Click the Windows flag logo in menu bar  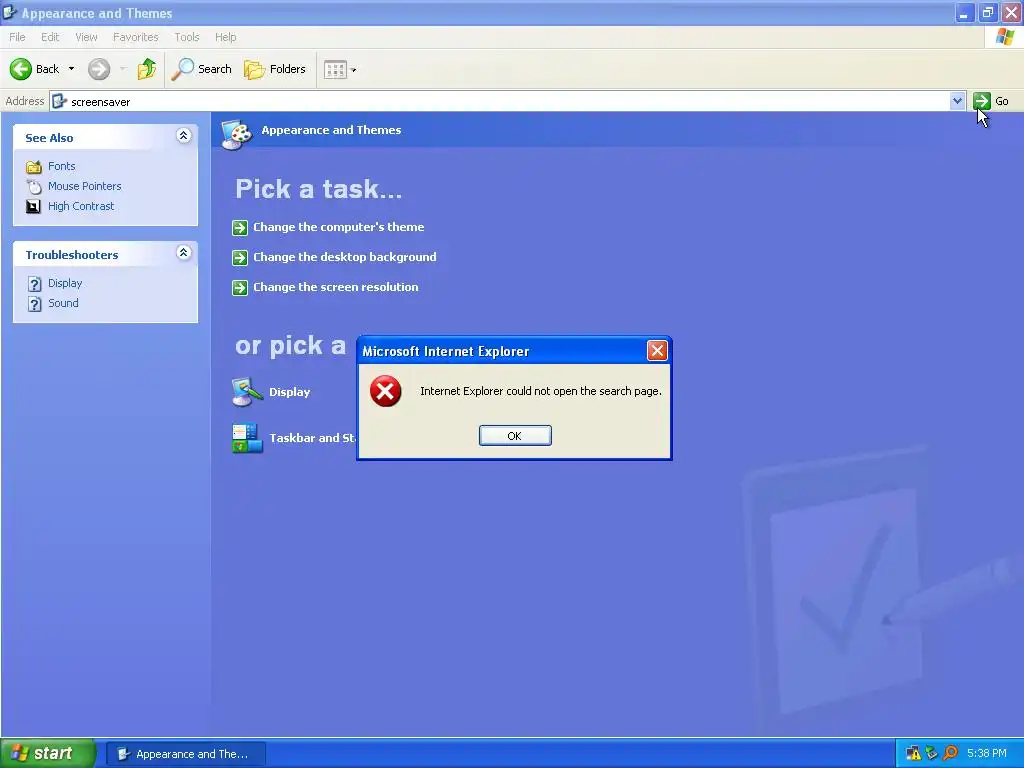pyautogui.click(x=1004, y=37)
